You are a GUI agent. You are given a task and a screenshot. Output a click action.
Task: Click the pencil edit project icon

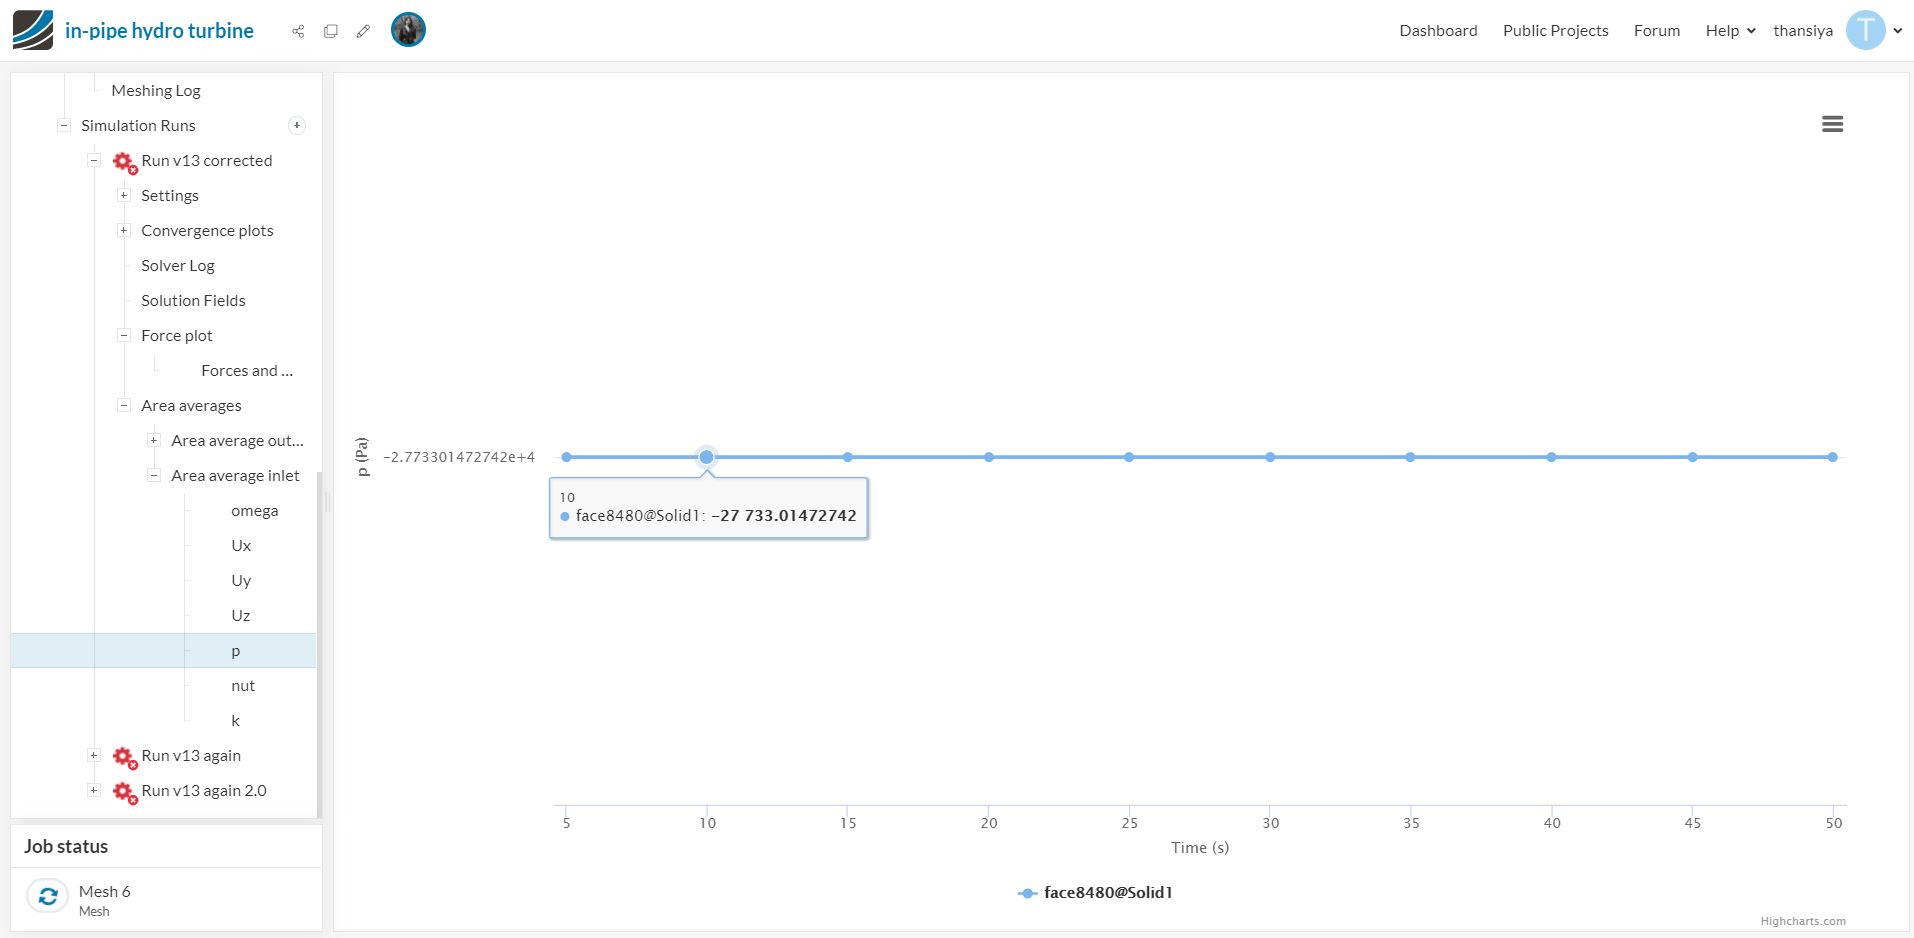click(363, 31)
